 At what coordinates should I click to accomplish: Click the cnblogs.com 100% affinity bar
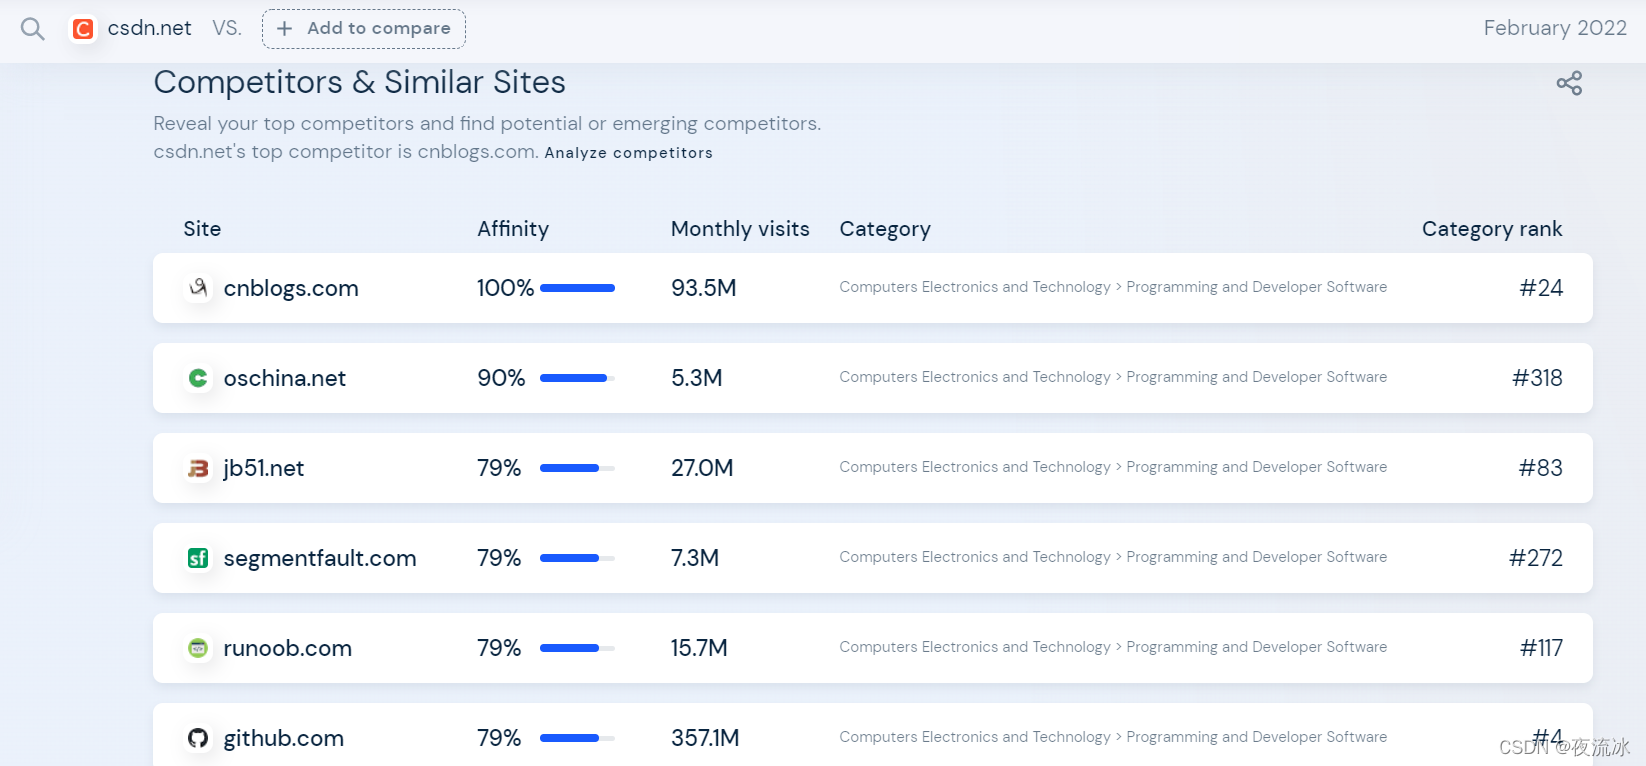[x=577, y=288]
